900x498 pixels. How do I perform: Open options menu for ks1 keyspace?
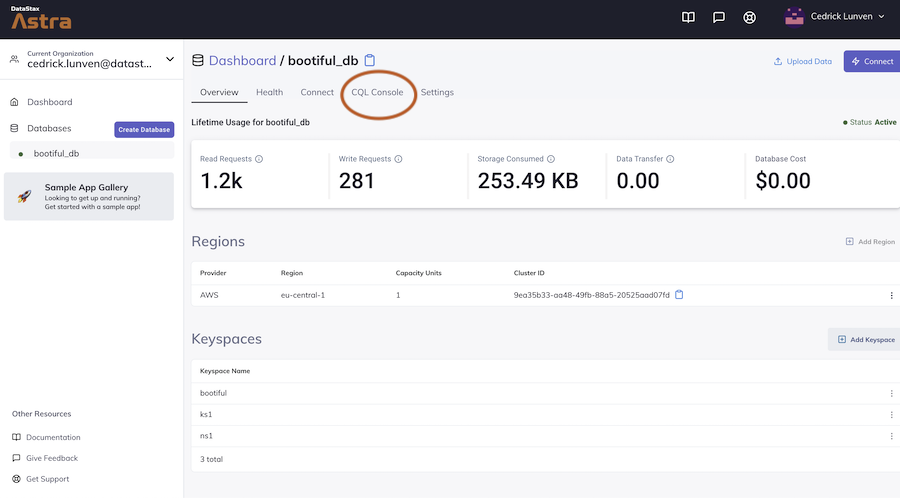tap(891, 415)
